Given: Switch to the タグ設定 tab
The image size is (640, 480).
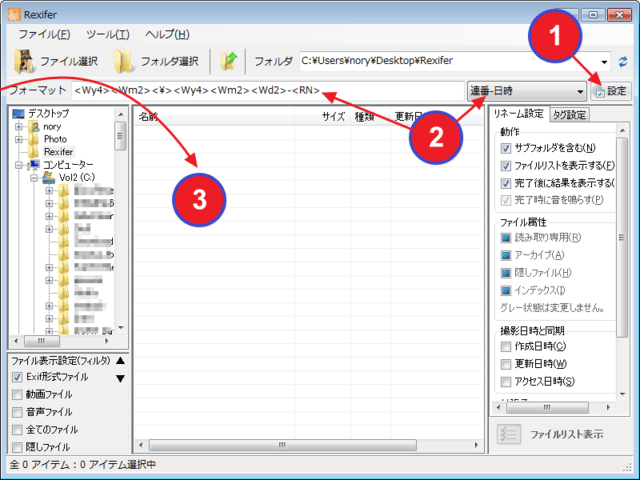Looking at the screenshot, I should [568, 114].
